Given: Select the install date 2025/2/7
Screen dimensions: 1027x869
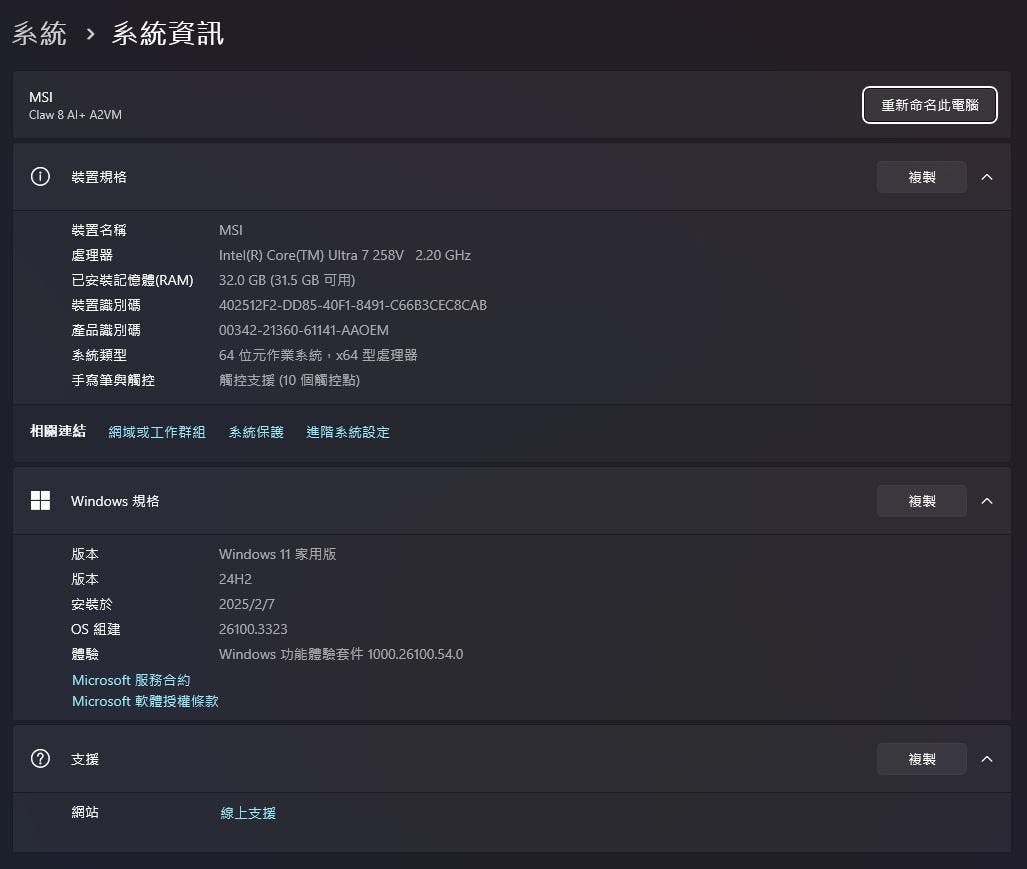Looking at the screenshot, I should click(247, 604).
